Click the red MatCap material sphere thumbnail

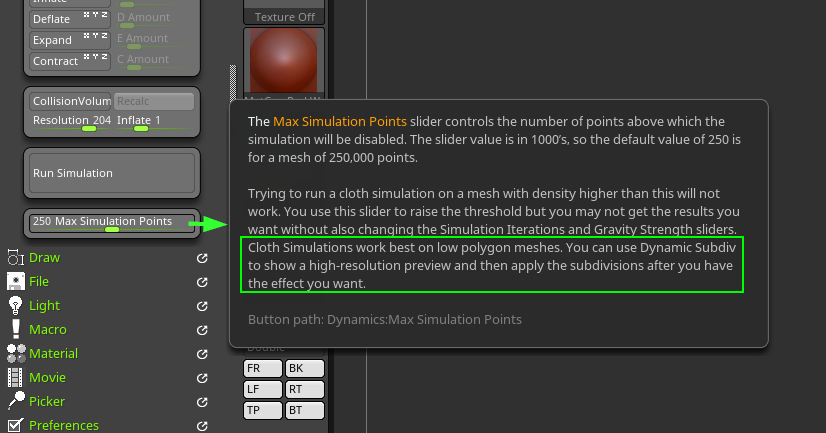click(x=284, y=62)
